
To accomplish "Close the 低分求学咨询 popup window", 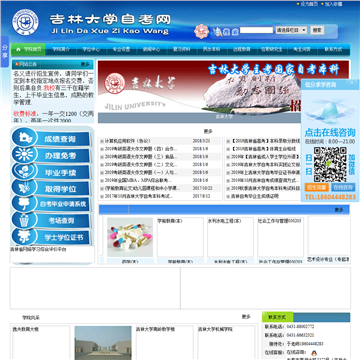I will [x=352, y=83].
